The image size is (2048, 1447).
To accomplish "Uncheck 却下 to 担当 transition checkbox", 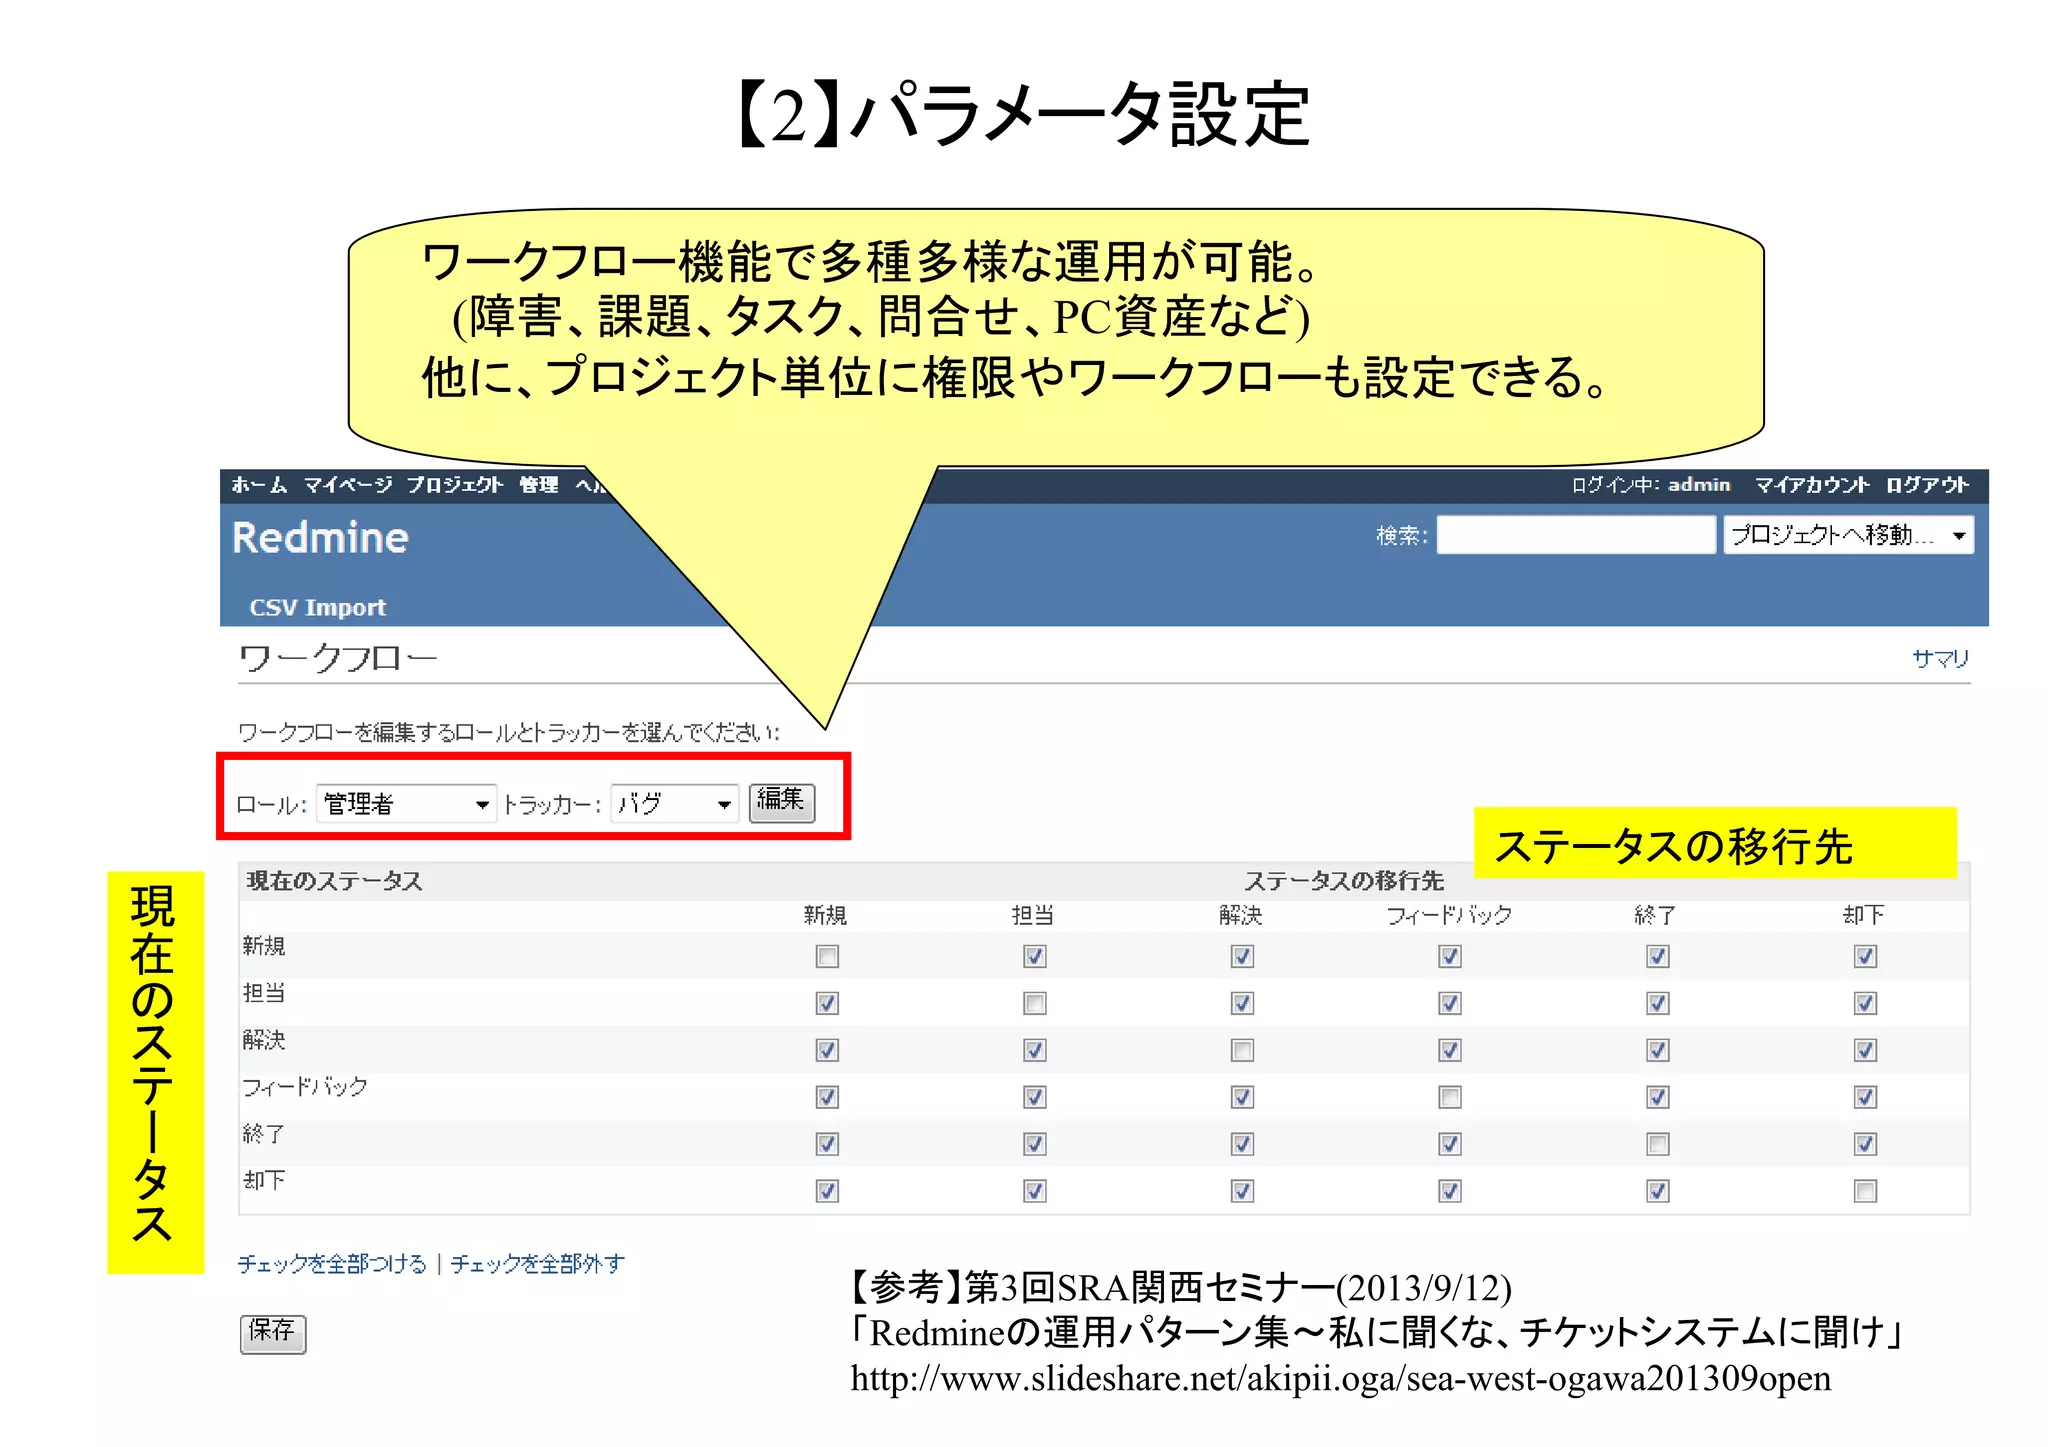I will coord(1035,1191).
